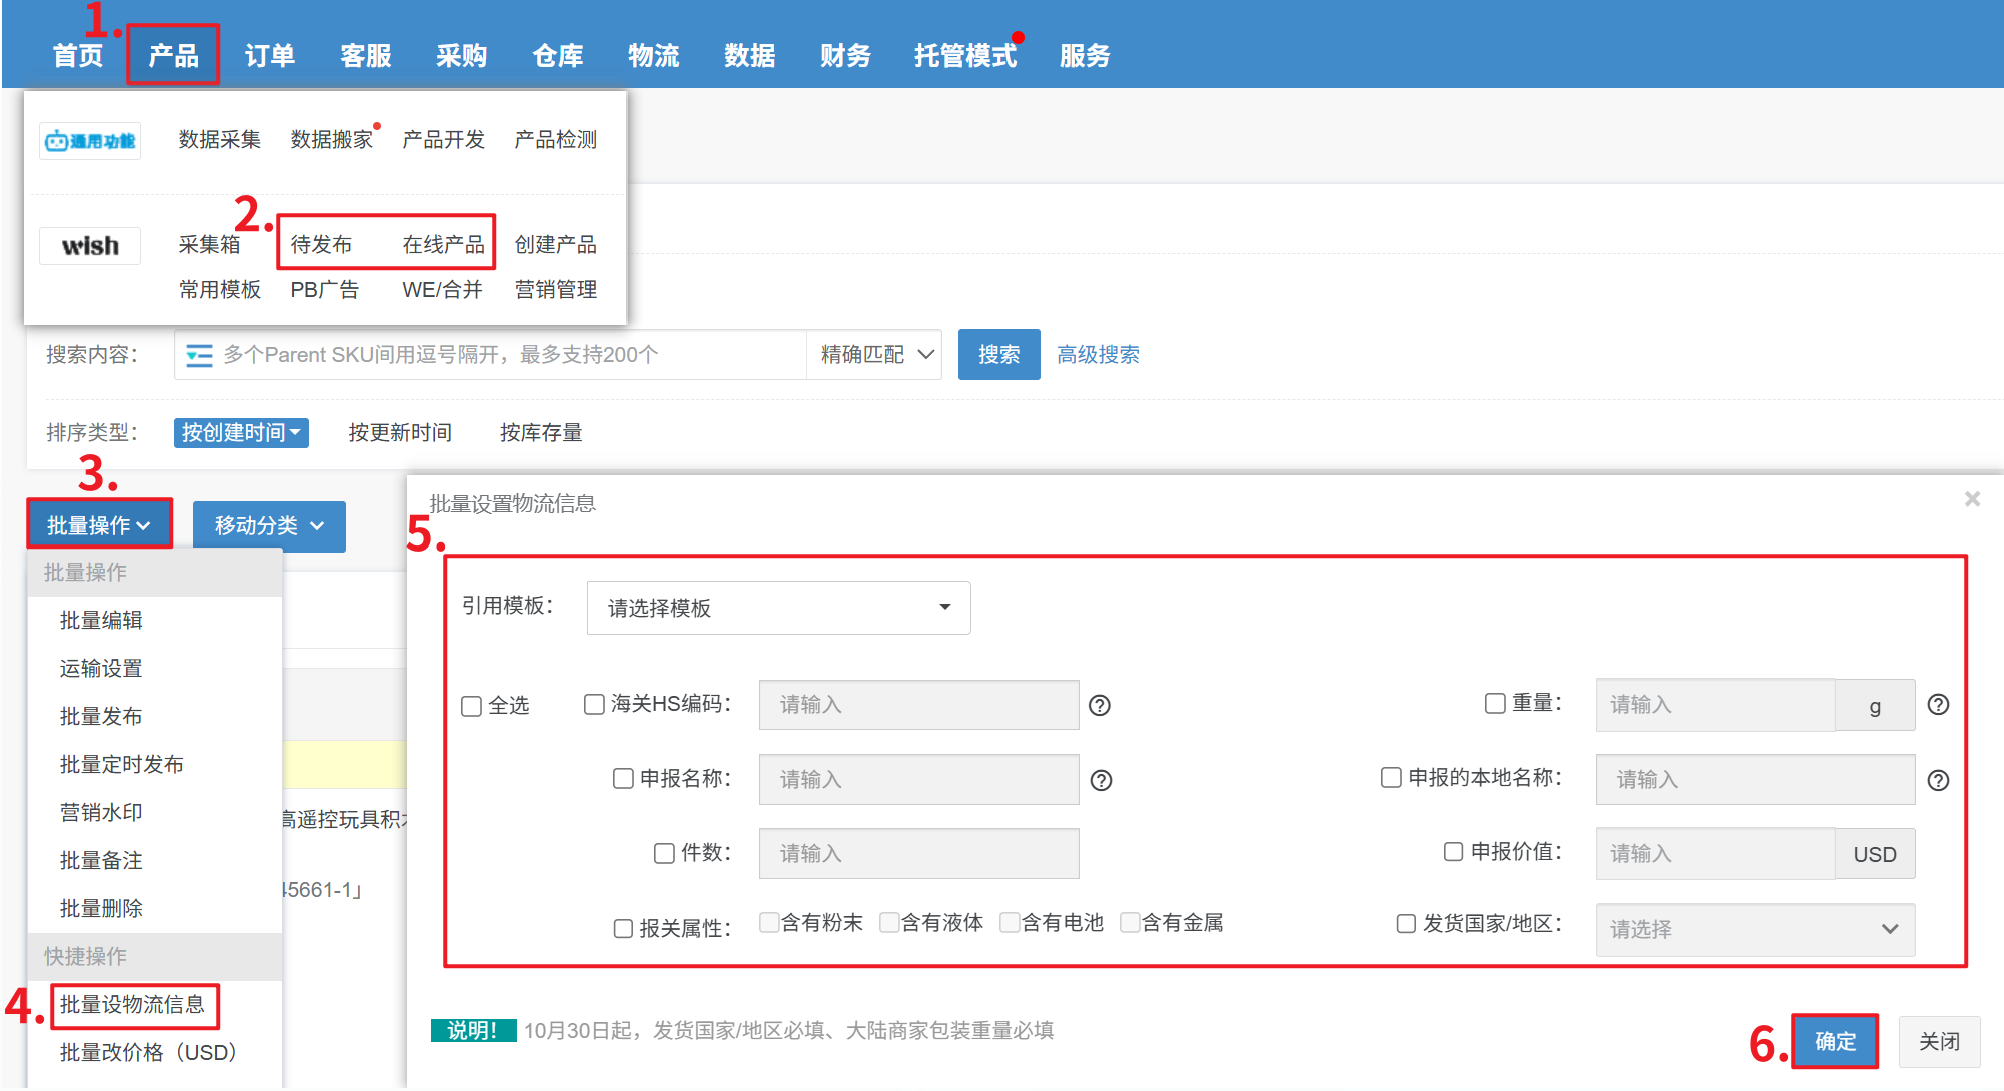
Task: Enable the 含有电池 checkbox
Action: 1010,923
